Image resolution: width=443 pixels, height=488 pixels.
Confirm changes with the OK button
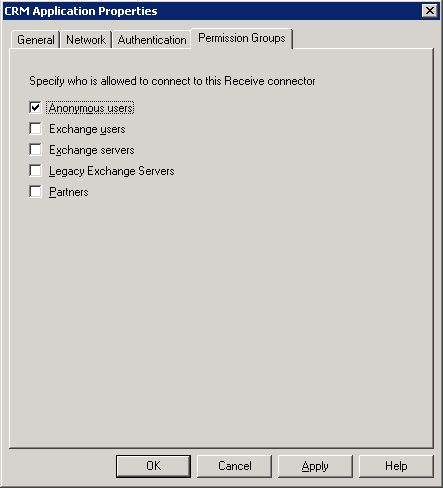(153, 466)
